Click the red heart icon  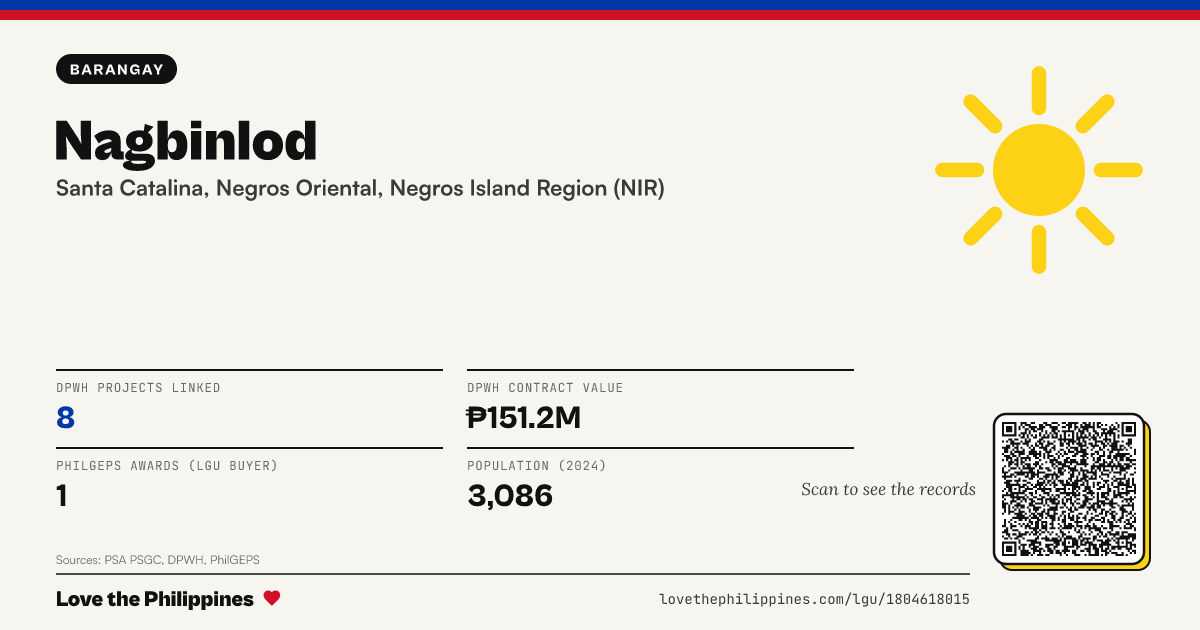click(272, 599)
